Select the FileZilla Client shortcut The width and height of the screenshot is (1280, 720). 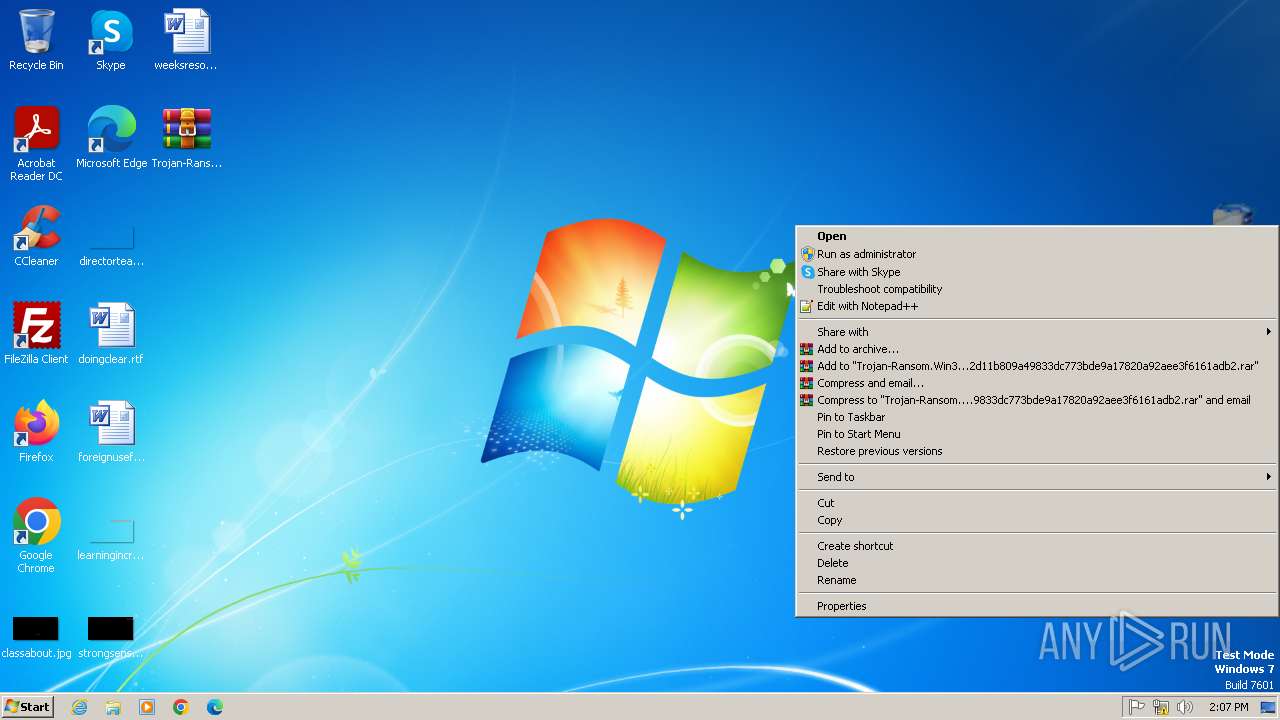click(x=36, y=334)
